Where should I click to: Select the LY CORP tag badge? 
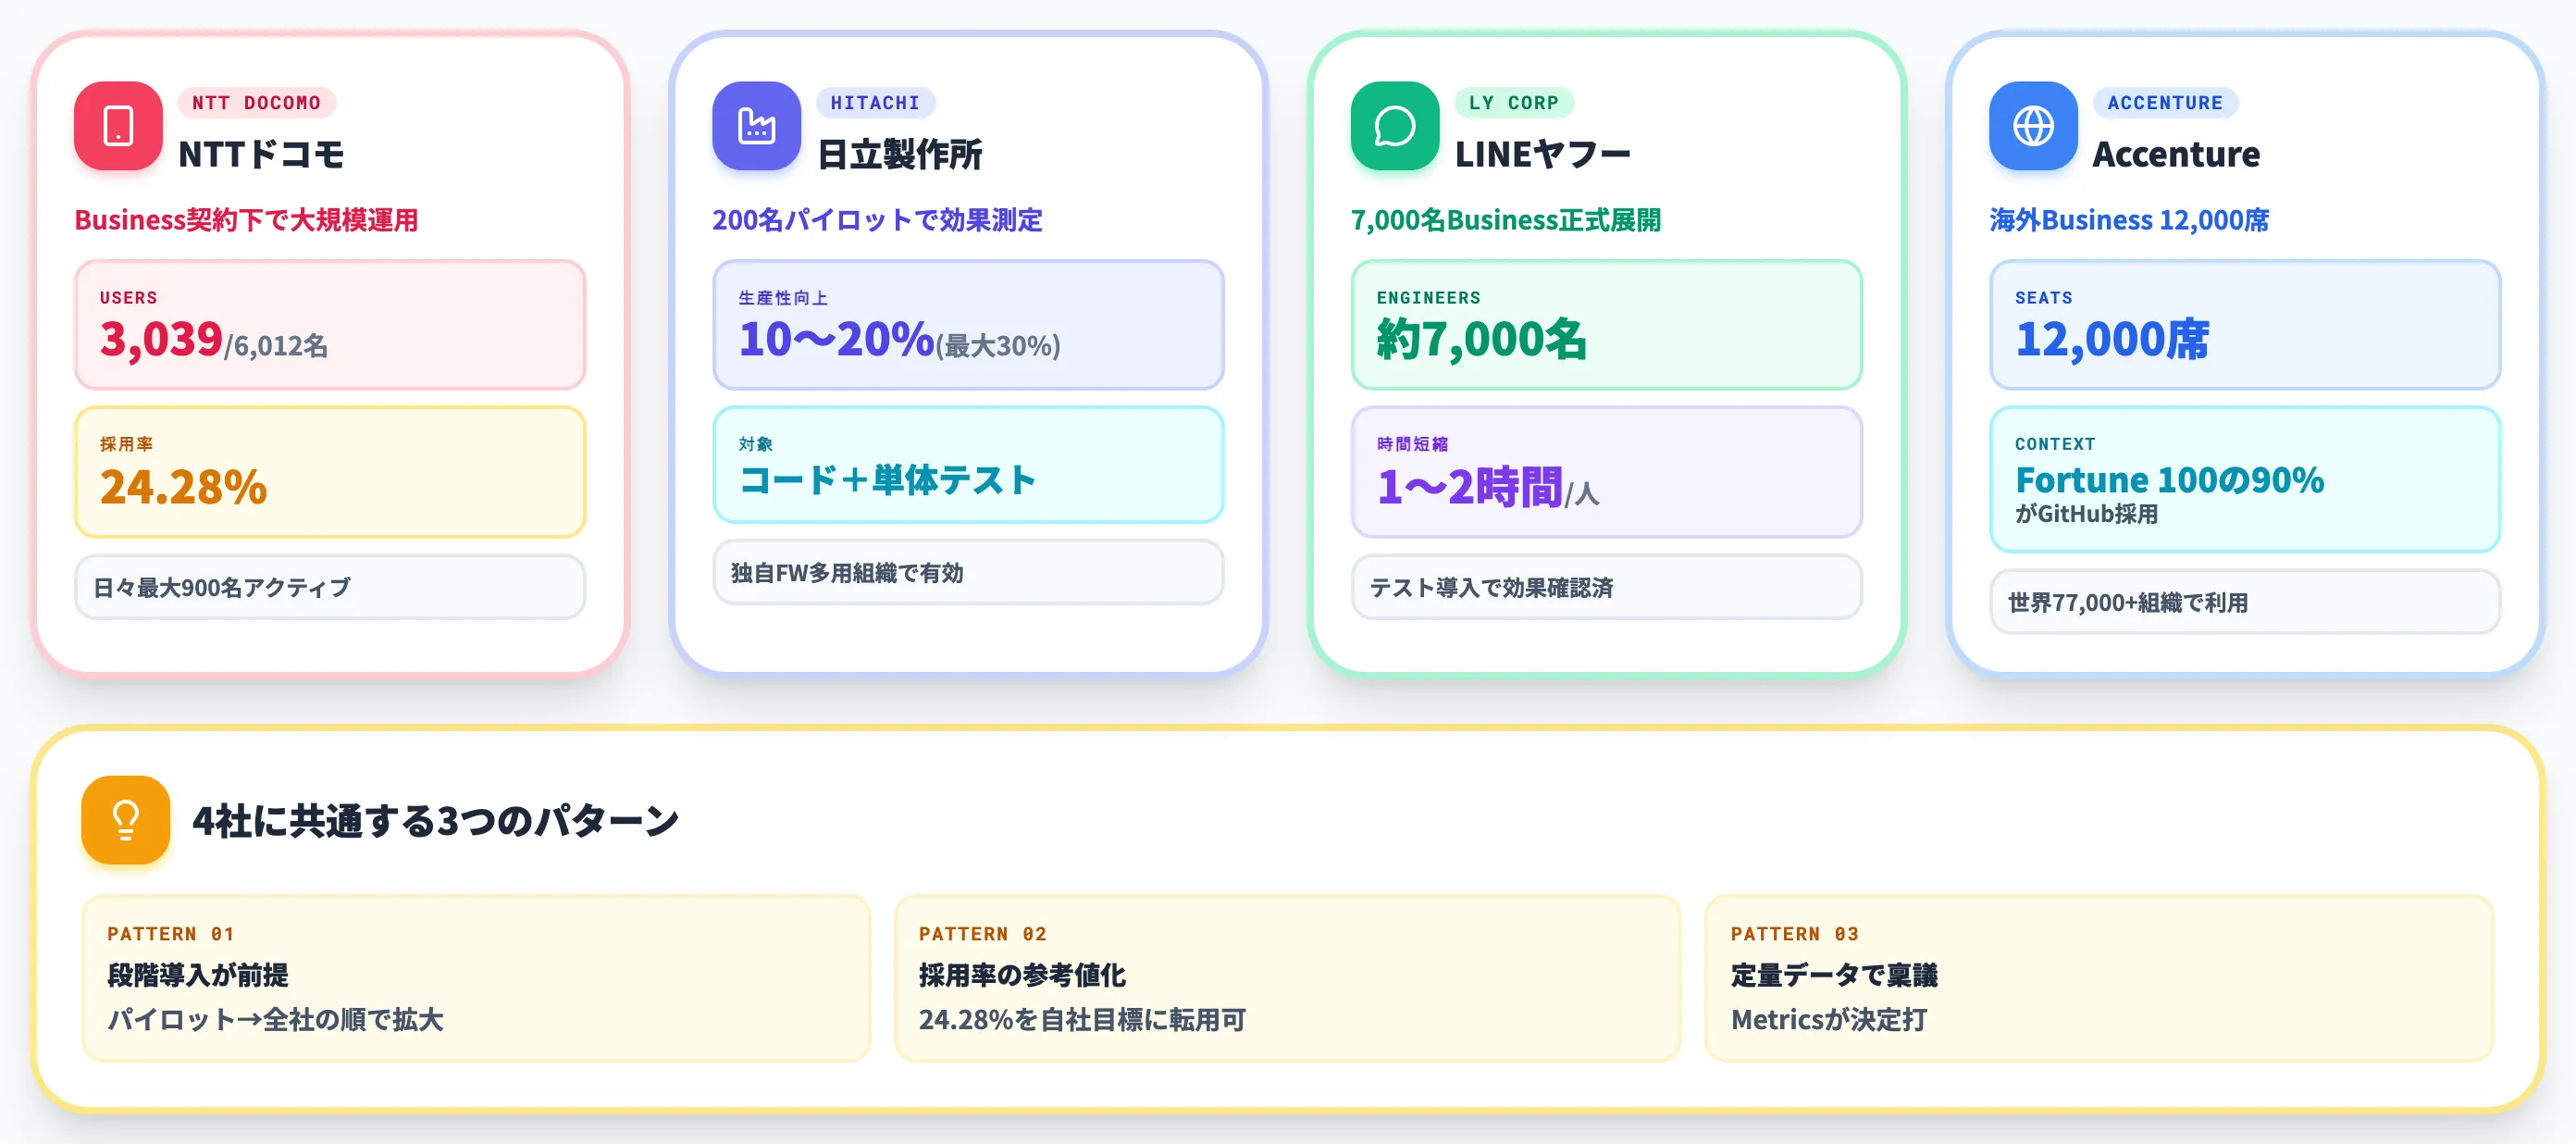1514,103
